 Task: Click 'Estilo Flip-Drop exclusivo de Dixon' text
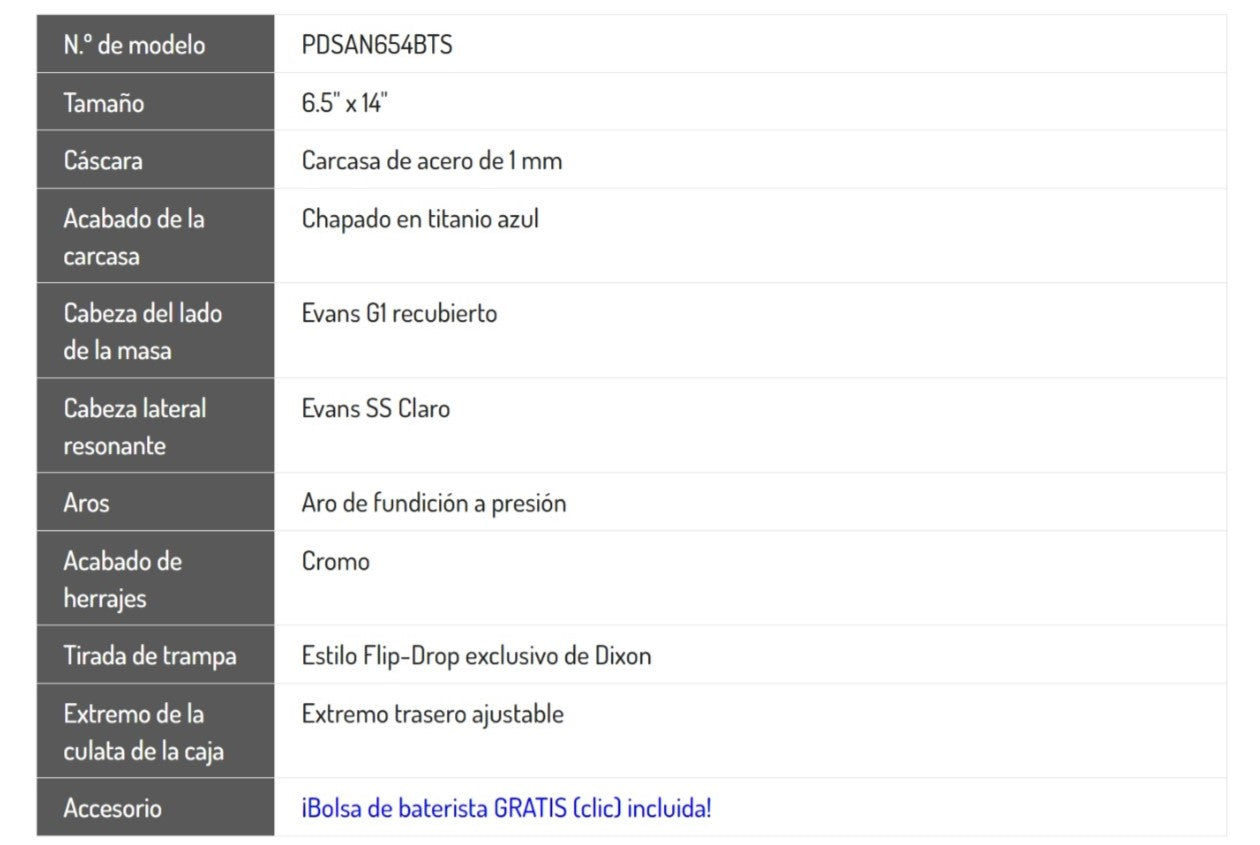tap(476, 656)
